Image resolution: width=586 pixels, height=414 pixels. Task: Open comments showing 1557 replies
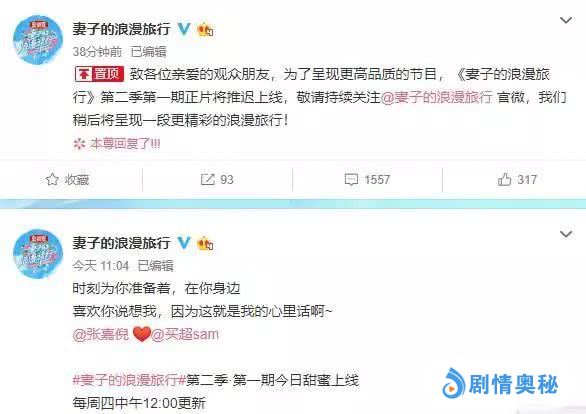[367, 180]
